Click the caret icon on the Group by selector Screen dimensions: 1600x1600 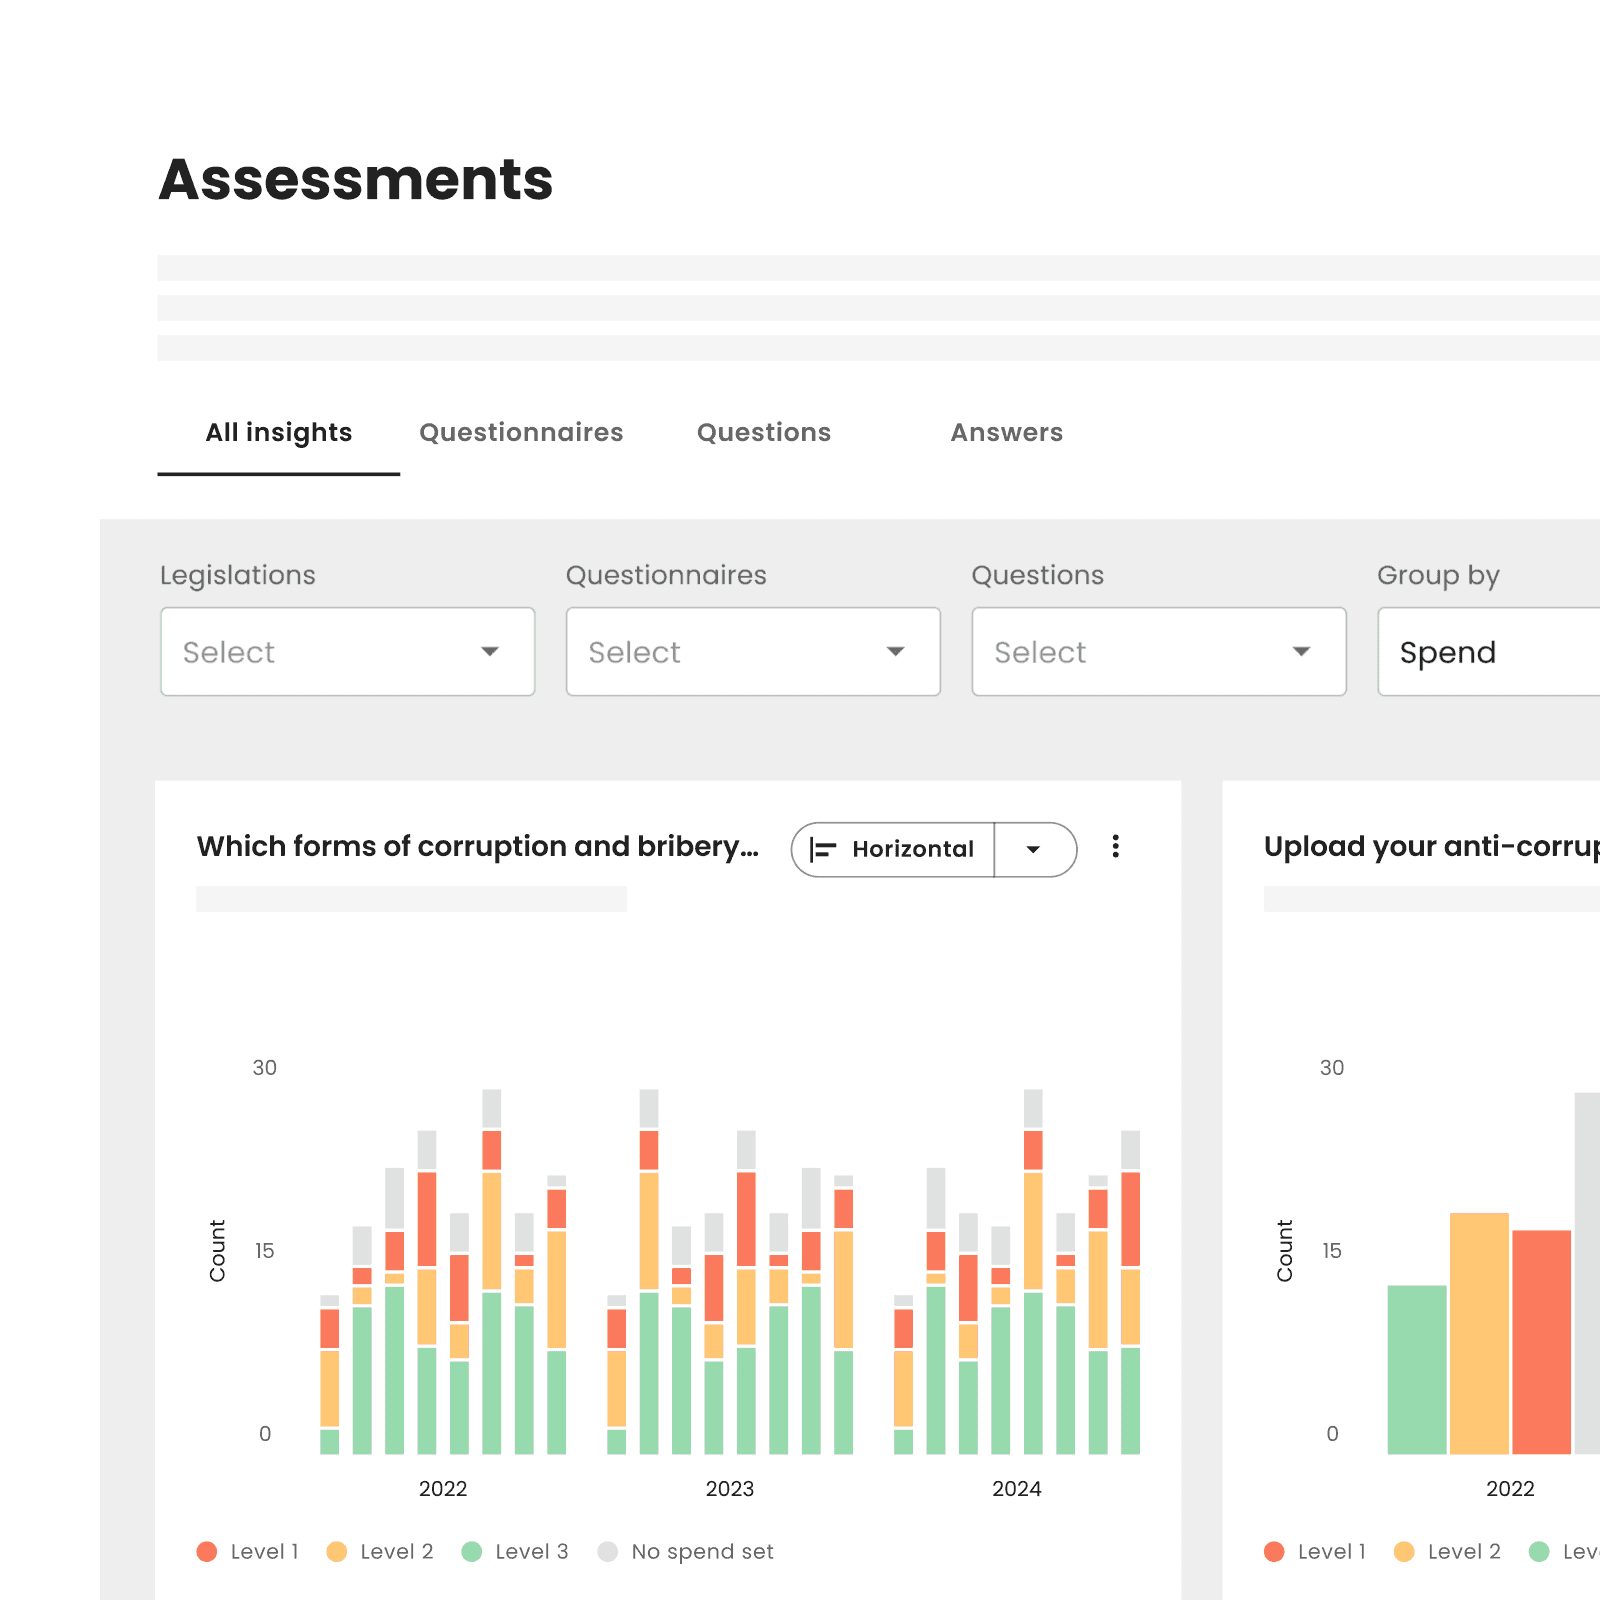[x=1592, y=652]
